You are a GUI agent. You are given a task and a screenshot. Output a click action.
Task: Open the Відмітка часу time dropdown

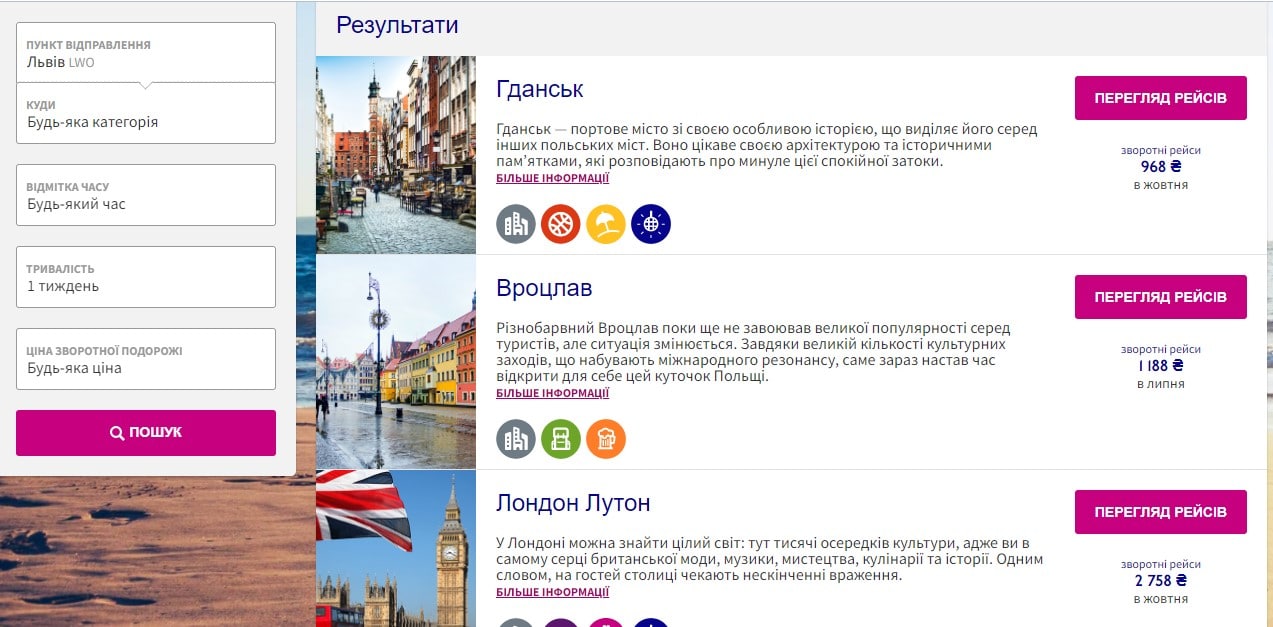[x=146, y=195]
